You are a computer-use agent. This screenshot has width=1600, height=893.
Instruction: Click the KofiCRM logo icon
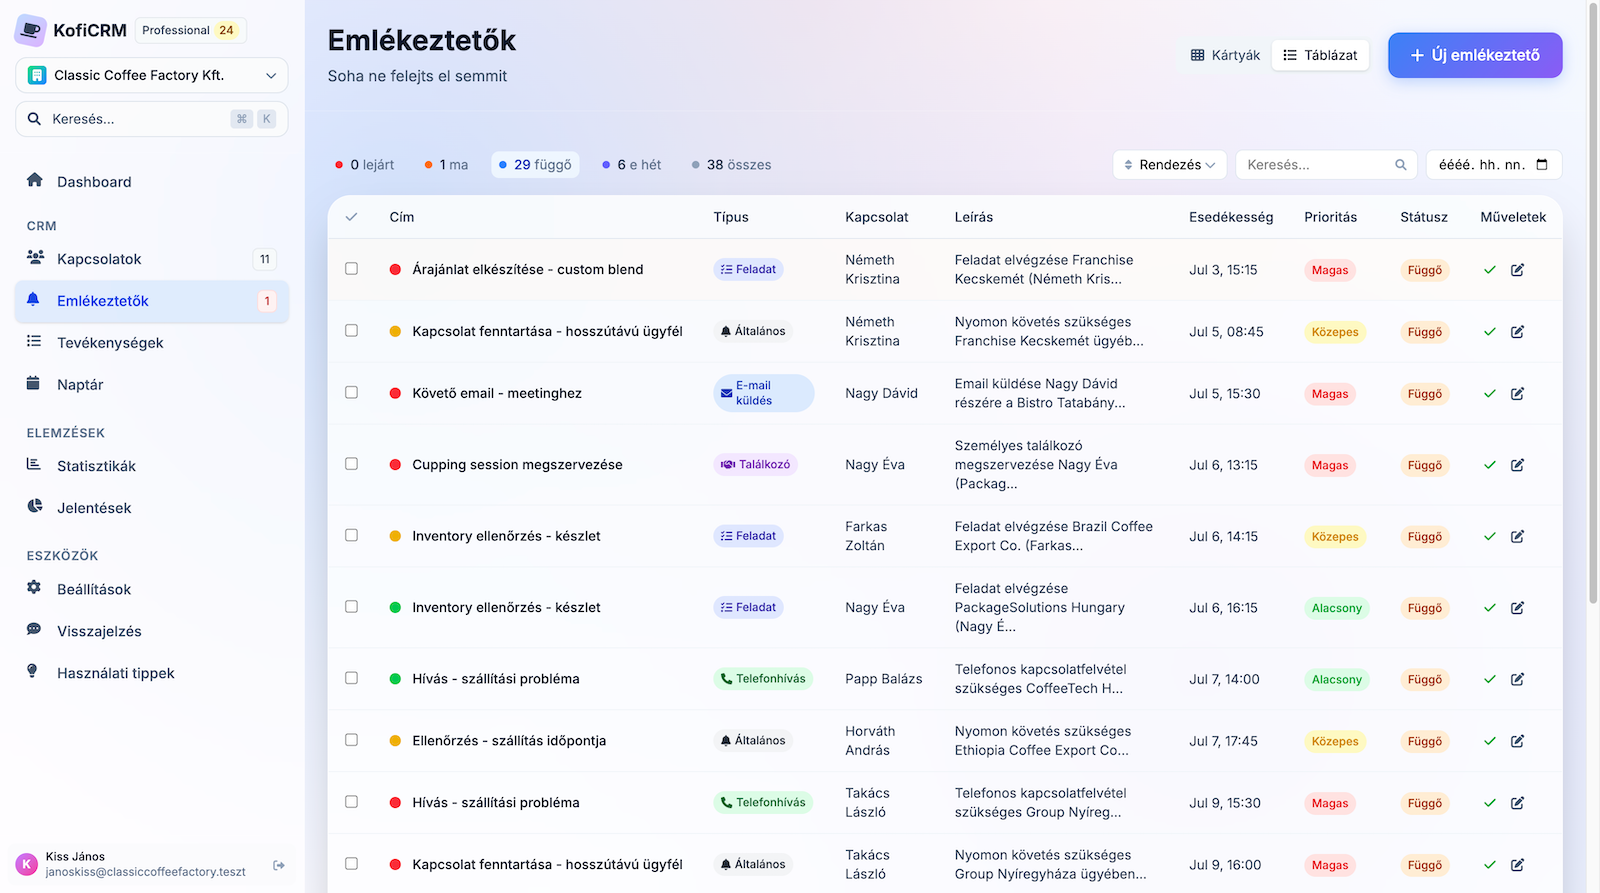click(x=30, y=31)
